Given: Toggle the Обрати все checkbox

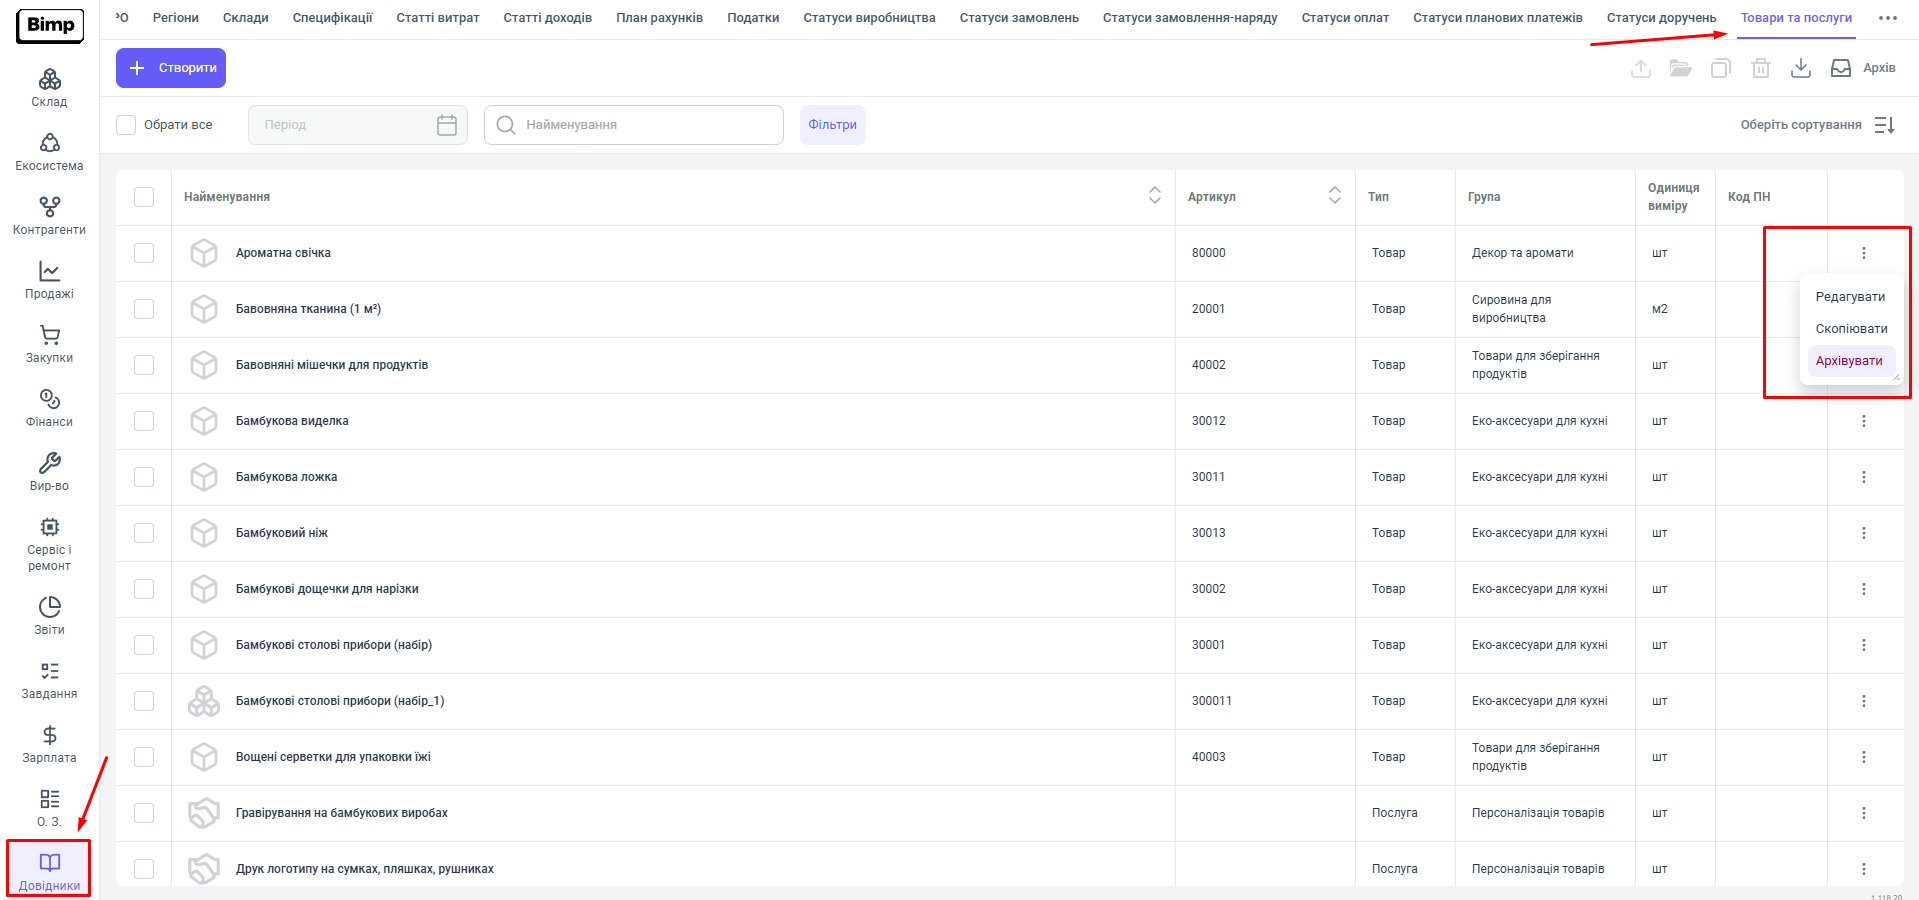Looking at the screenshot, I should click(126, 125).
